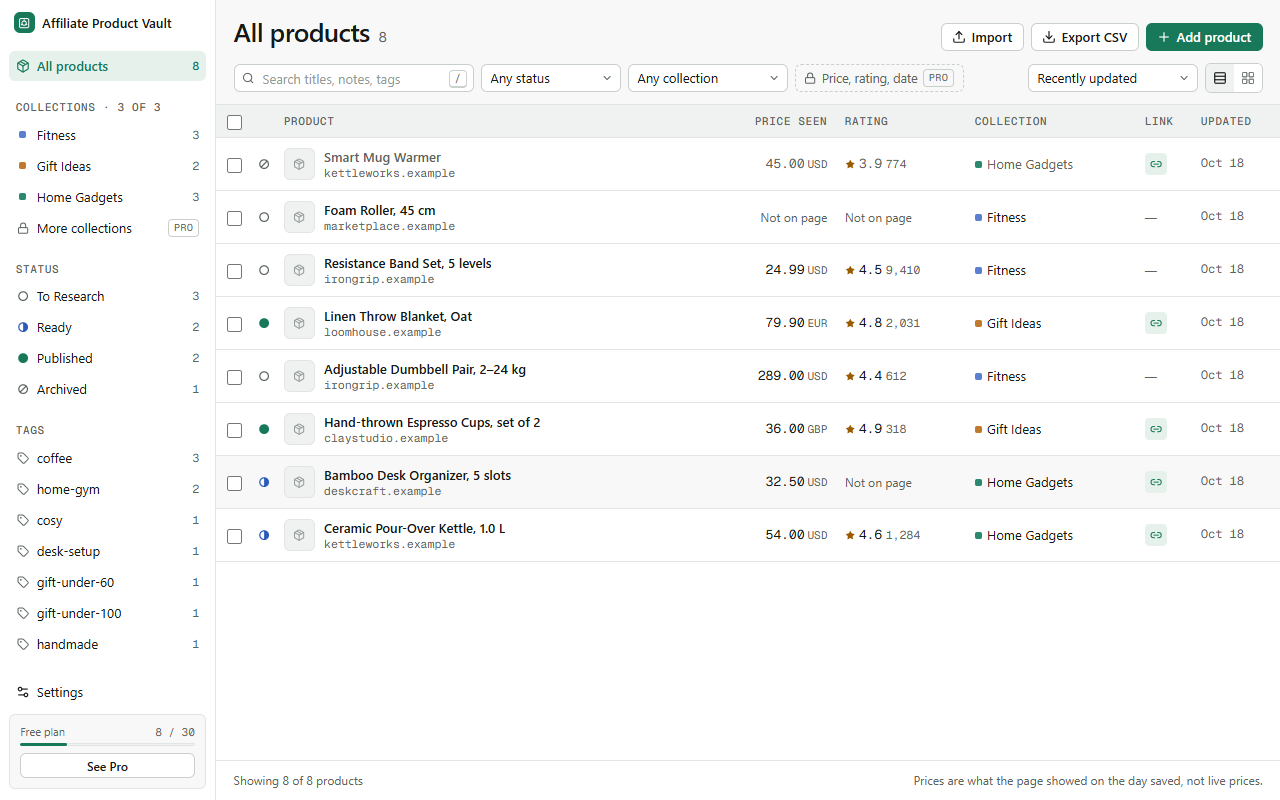Open the Fitness collection

(108, 135)
